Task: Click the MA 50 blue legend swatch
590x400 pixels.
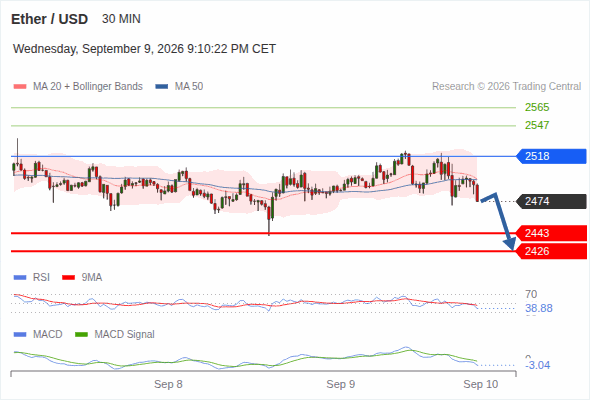Action: click(x=162, y=87)
